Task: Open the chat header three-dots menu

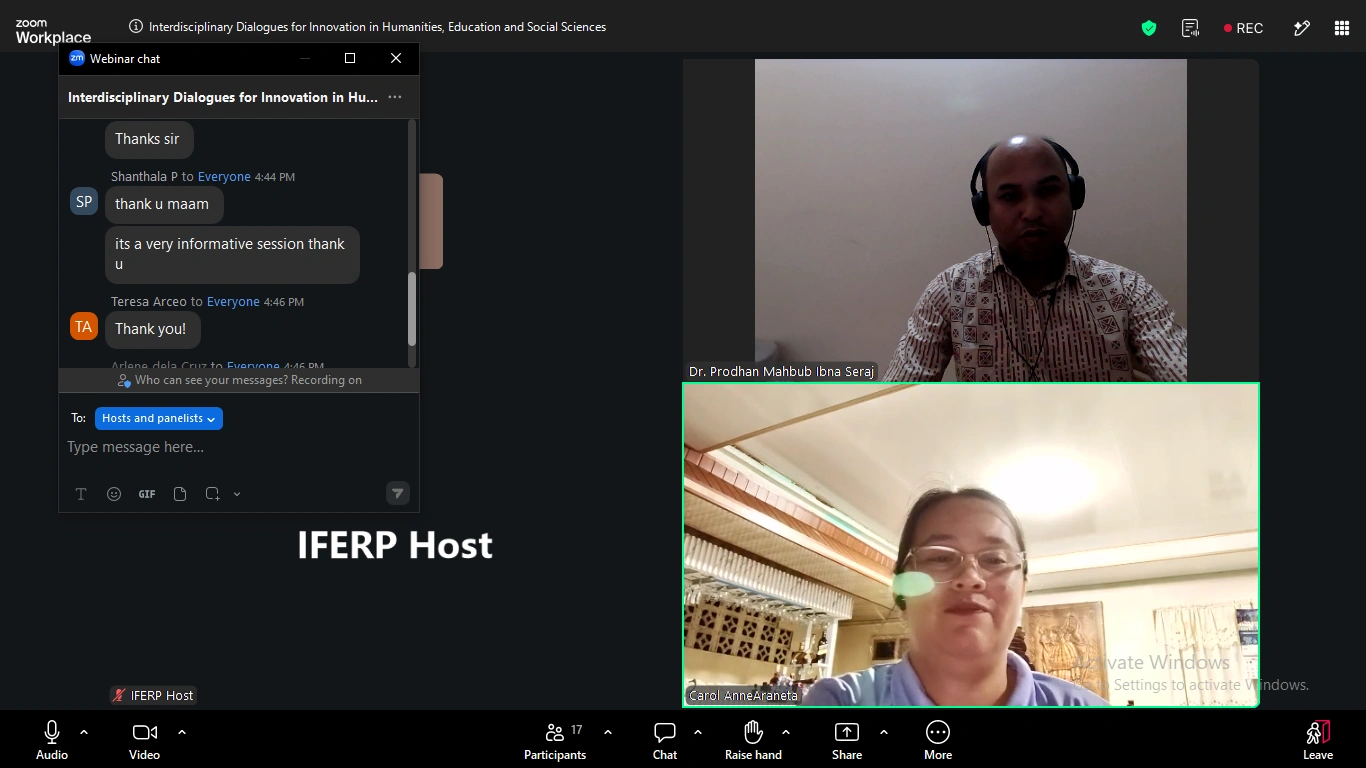Action: tap(395, 97)
